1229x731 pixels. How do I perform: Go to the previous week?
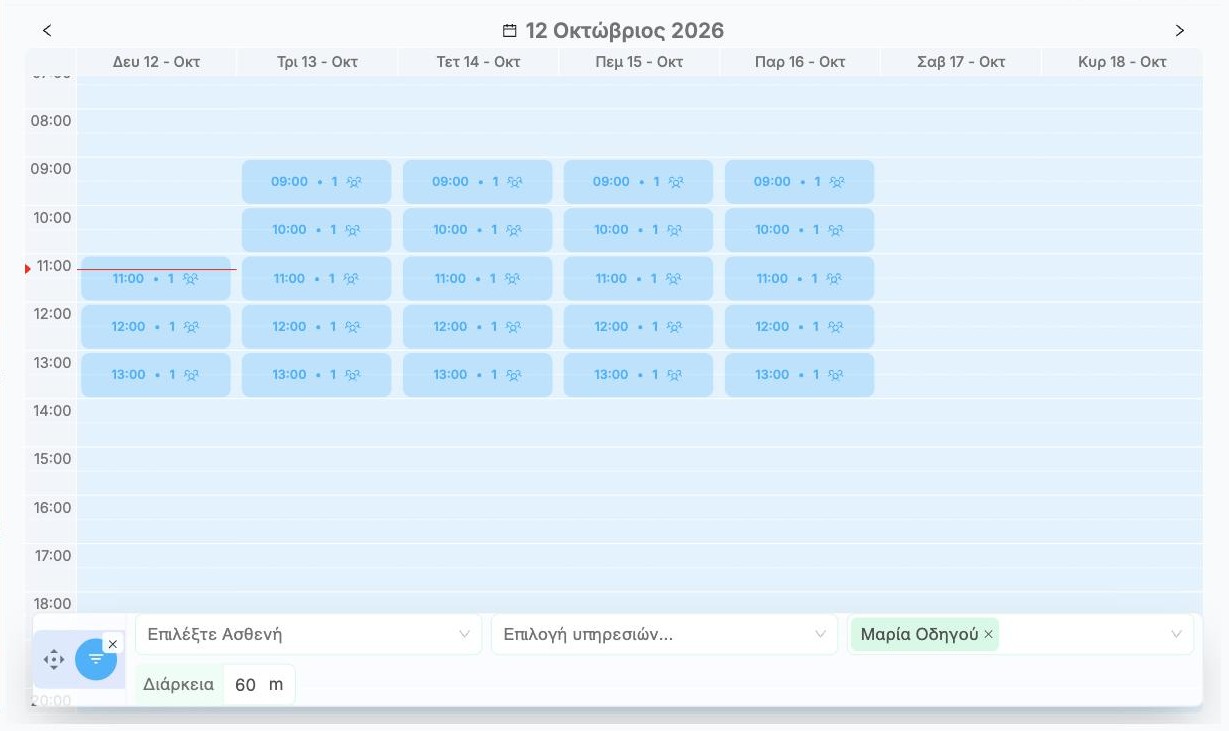47,31
